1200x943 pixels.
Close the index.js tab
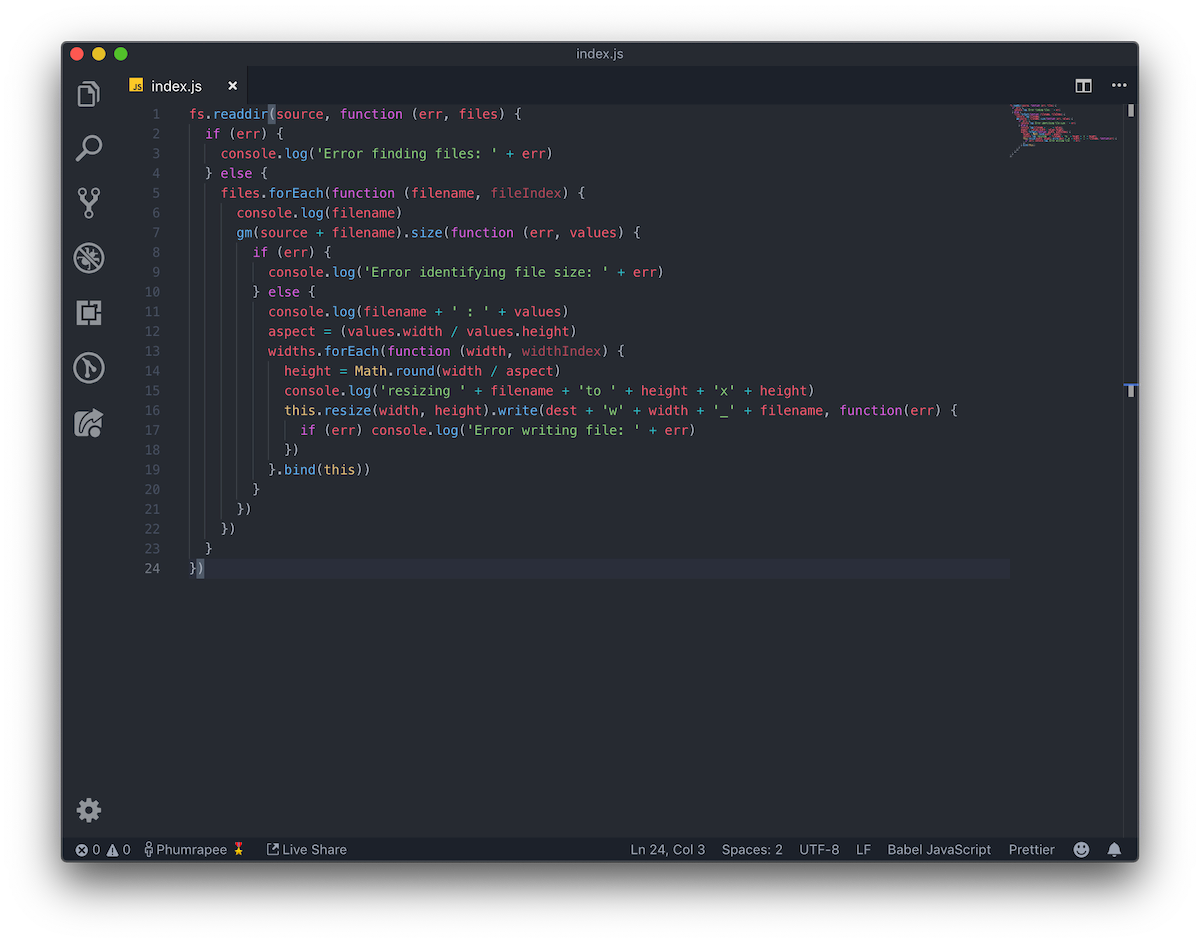pos(232,87)
